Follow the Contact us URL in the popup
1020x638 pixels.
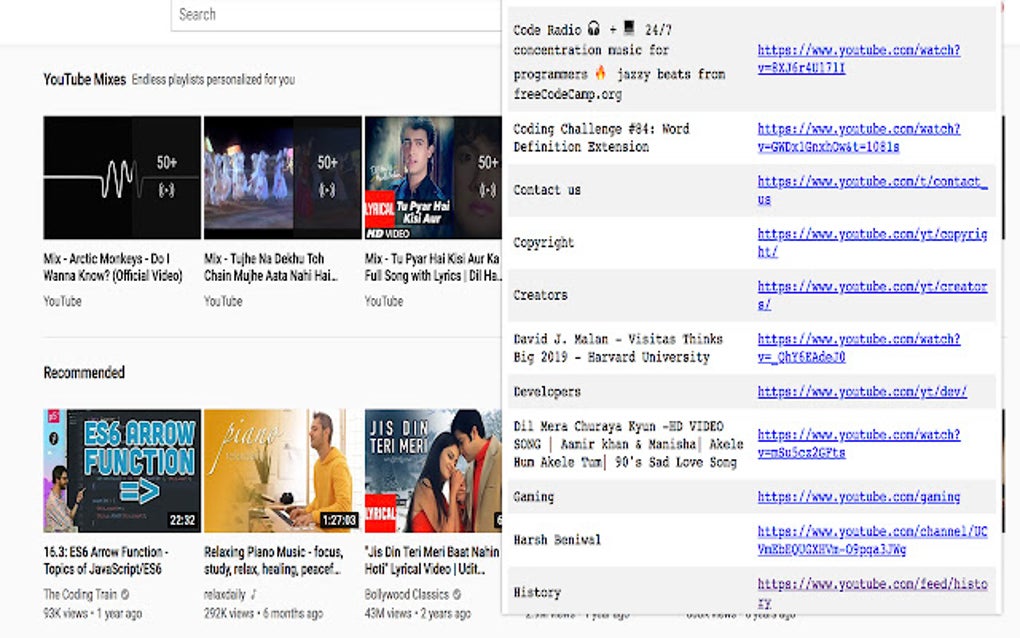pyautogui.click(x=871, y=190)
